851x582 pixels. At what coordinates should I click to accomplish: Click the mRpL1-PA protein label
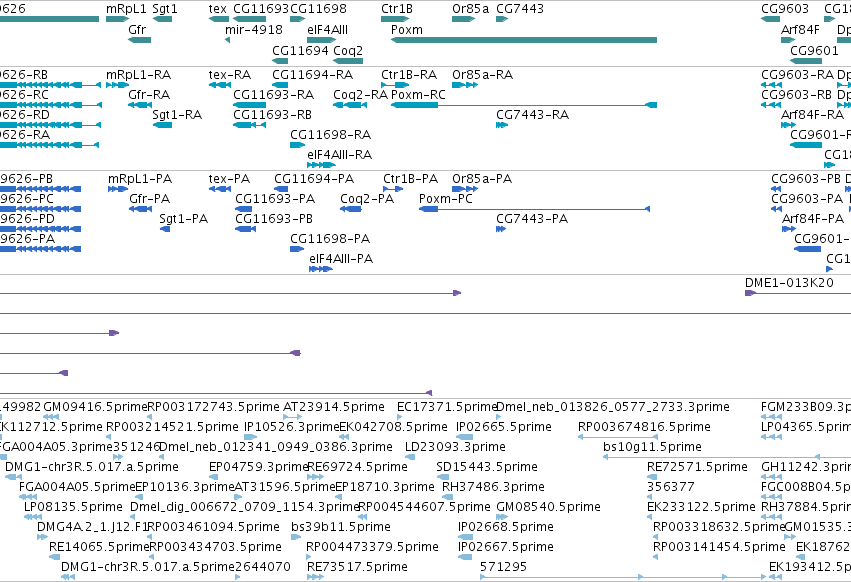pyautogui.click(x=140, y=179)
